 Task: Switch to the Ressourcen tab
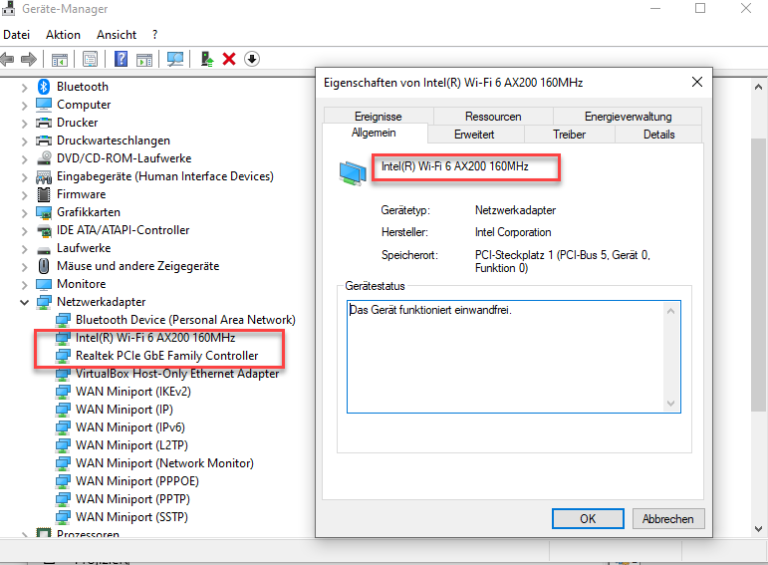pos(493,117)
